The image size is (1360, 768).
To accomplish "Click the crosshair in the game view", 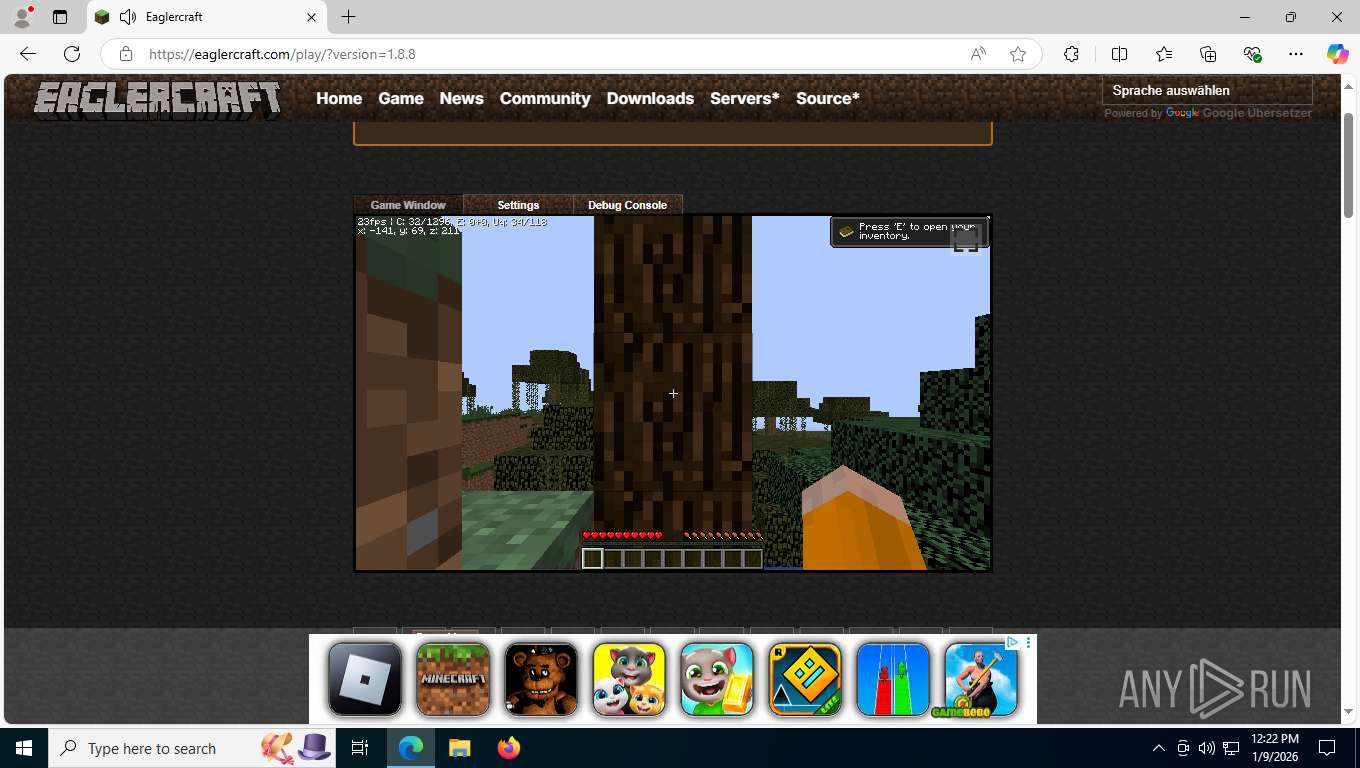I will click(x=673, y=394).
